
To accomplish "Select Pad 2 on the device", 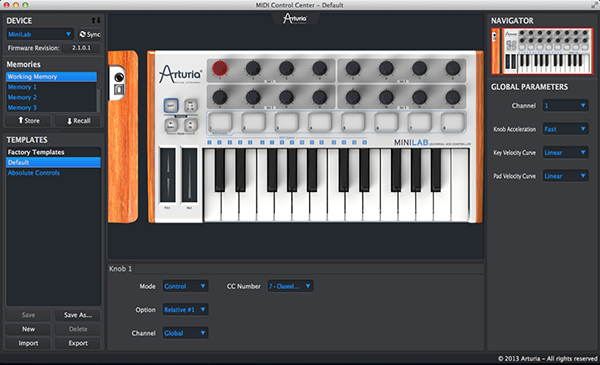I will pyautogui.click(x=253, y=122).
